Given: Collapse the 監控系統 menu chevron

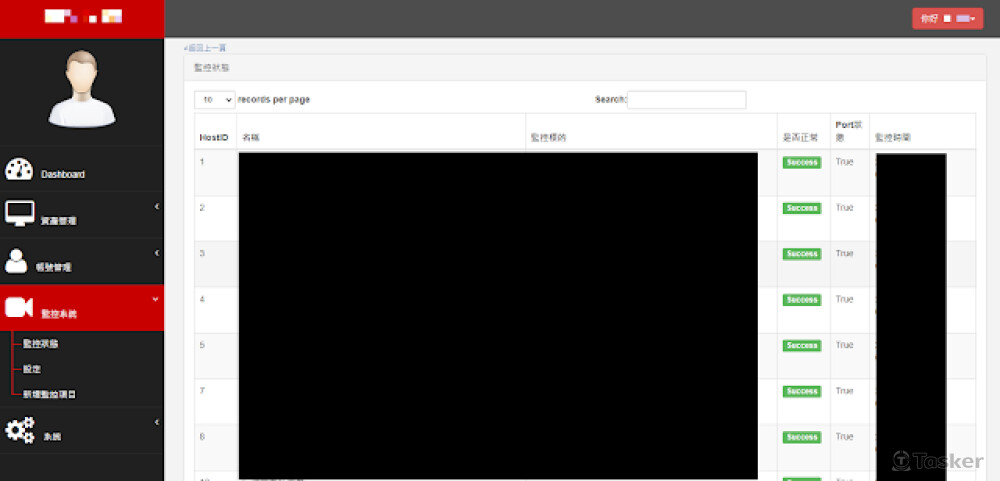Looking at the screenshot, I should tap(156, 299).
